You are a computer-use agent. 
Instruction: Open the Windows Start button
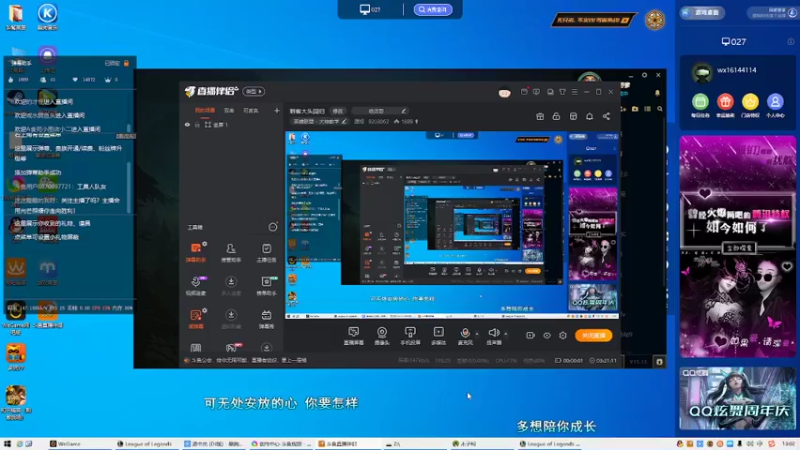(x=7, y=444)
